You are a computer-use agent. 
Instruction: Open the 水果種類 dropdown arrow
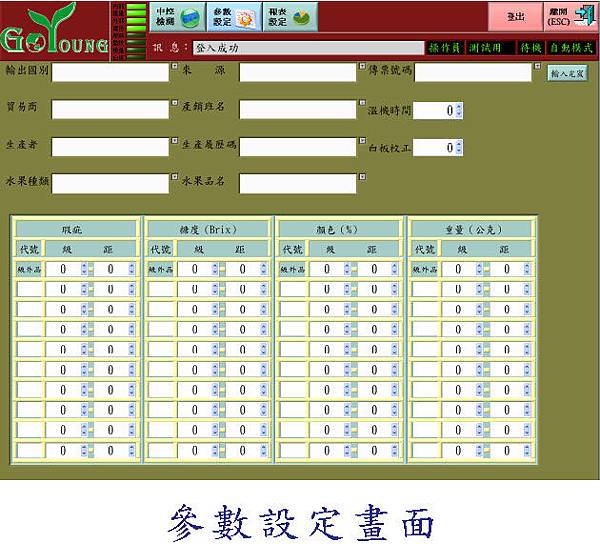174,177
